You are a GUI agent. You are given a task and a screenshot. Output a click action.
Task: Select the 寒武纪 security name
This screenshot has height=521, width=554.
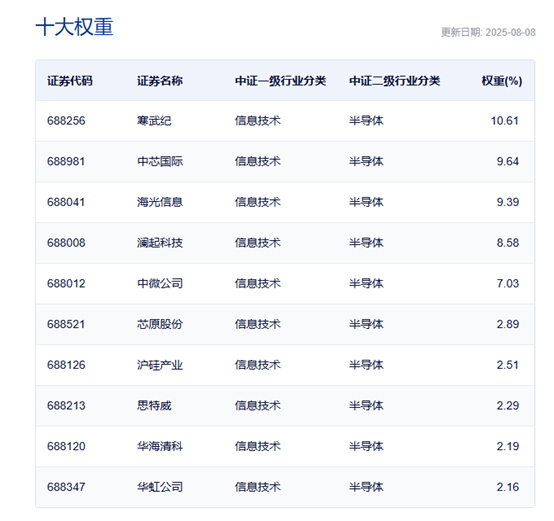click(x=154, y=121)
